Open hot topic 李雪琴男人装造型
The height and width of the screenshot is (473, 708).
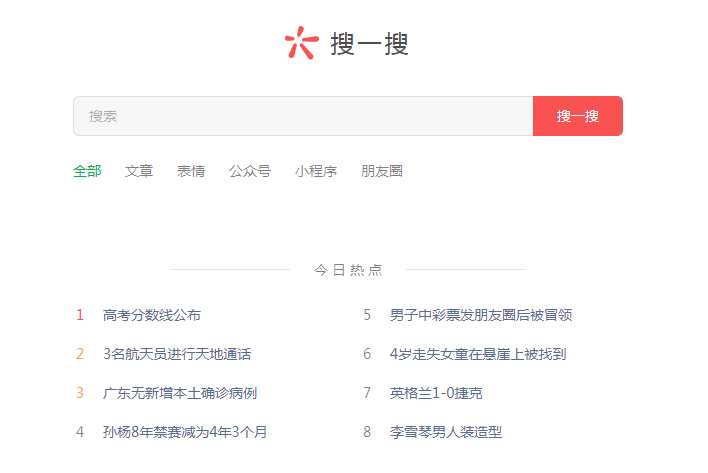coord(446,432)
